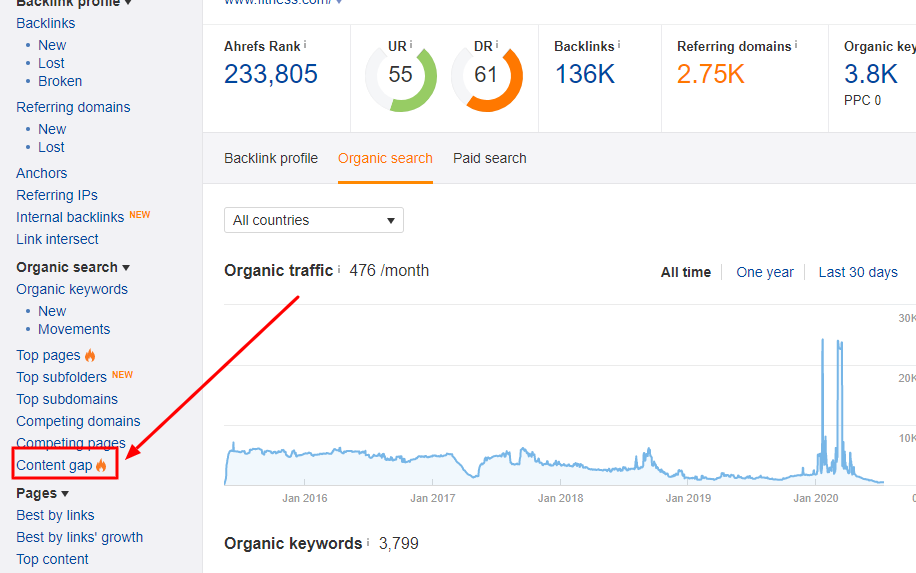The height and width of the screenshot is (573, 916).
Task: Open Best by links report
Action: pos(55,516)
